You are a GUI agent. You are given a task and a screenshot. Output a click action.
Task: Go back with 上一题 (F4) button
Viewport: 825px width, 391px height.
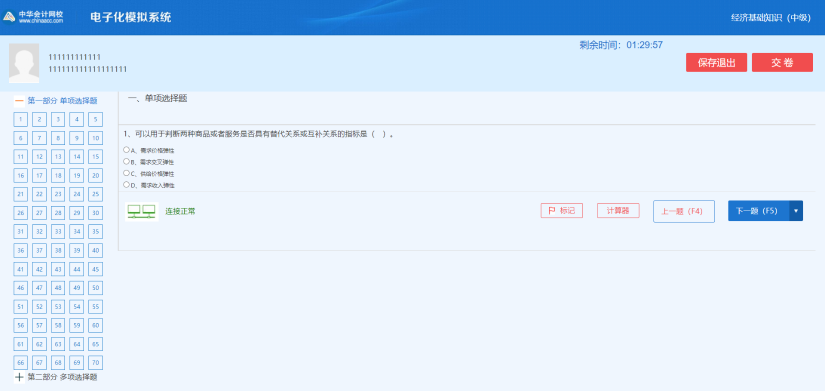[x=683, y=211]
